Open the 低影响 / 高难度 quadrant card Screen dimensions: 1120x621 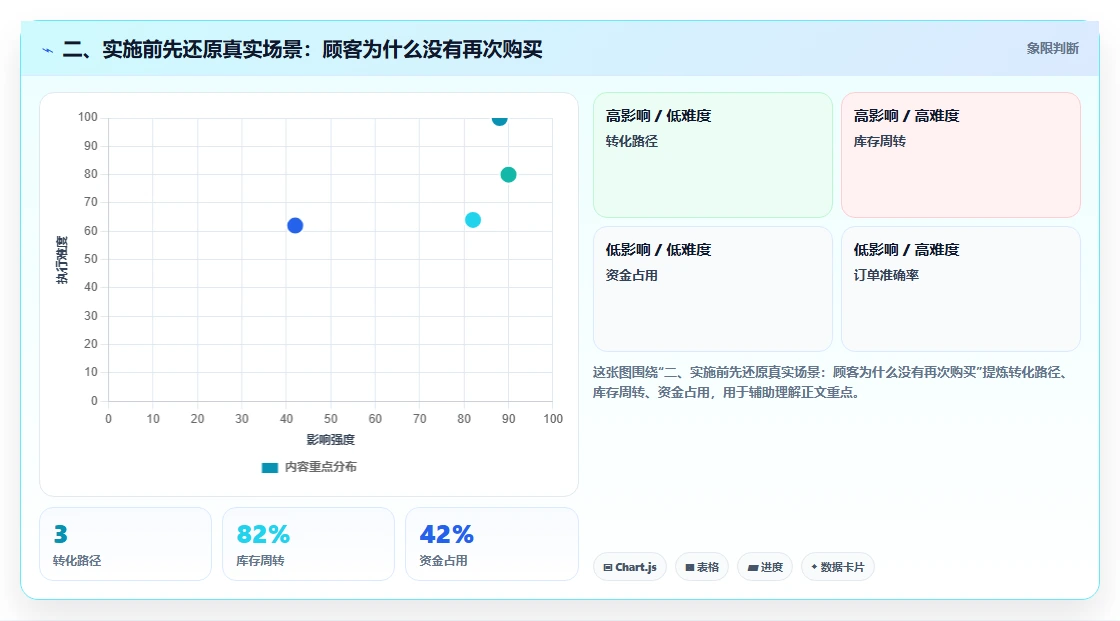click(961, 289)
